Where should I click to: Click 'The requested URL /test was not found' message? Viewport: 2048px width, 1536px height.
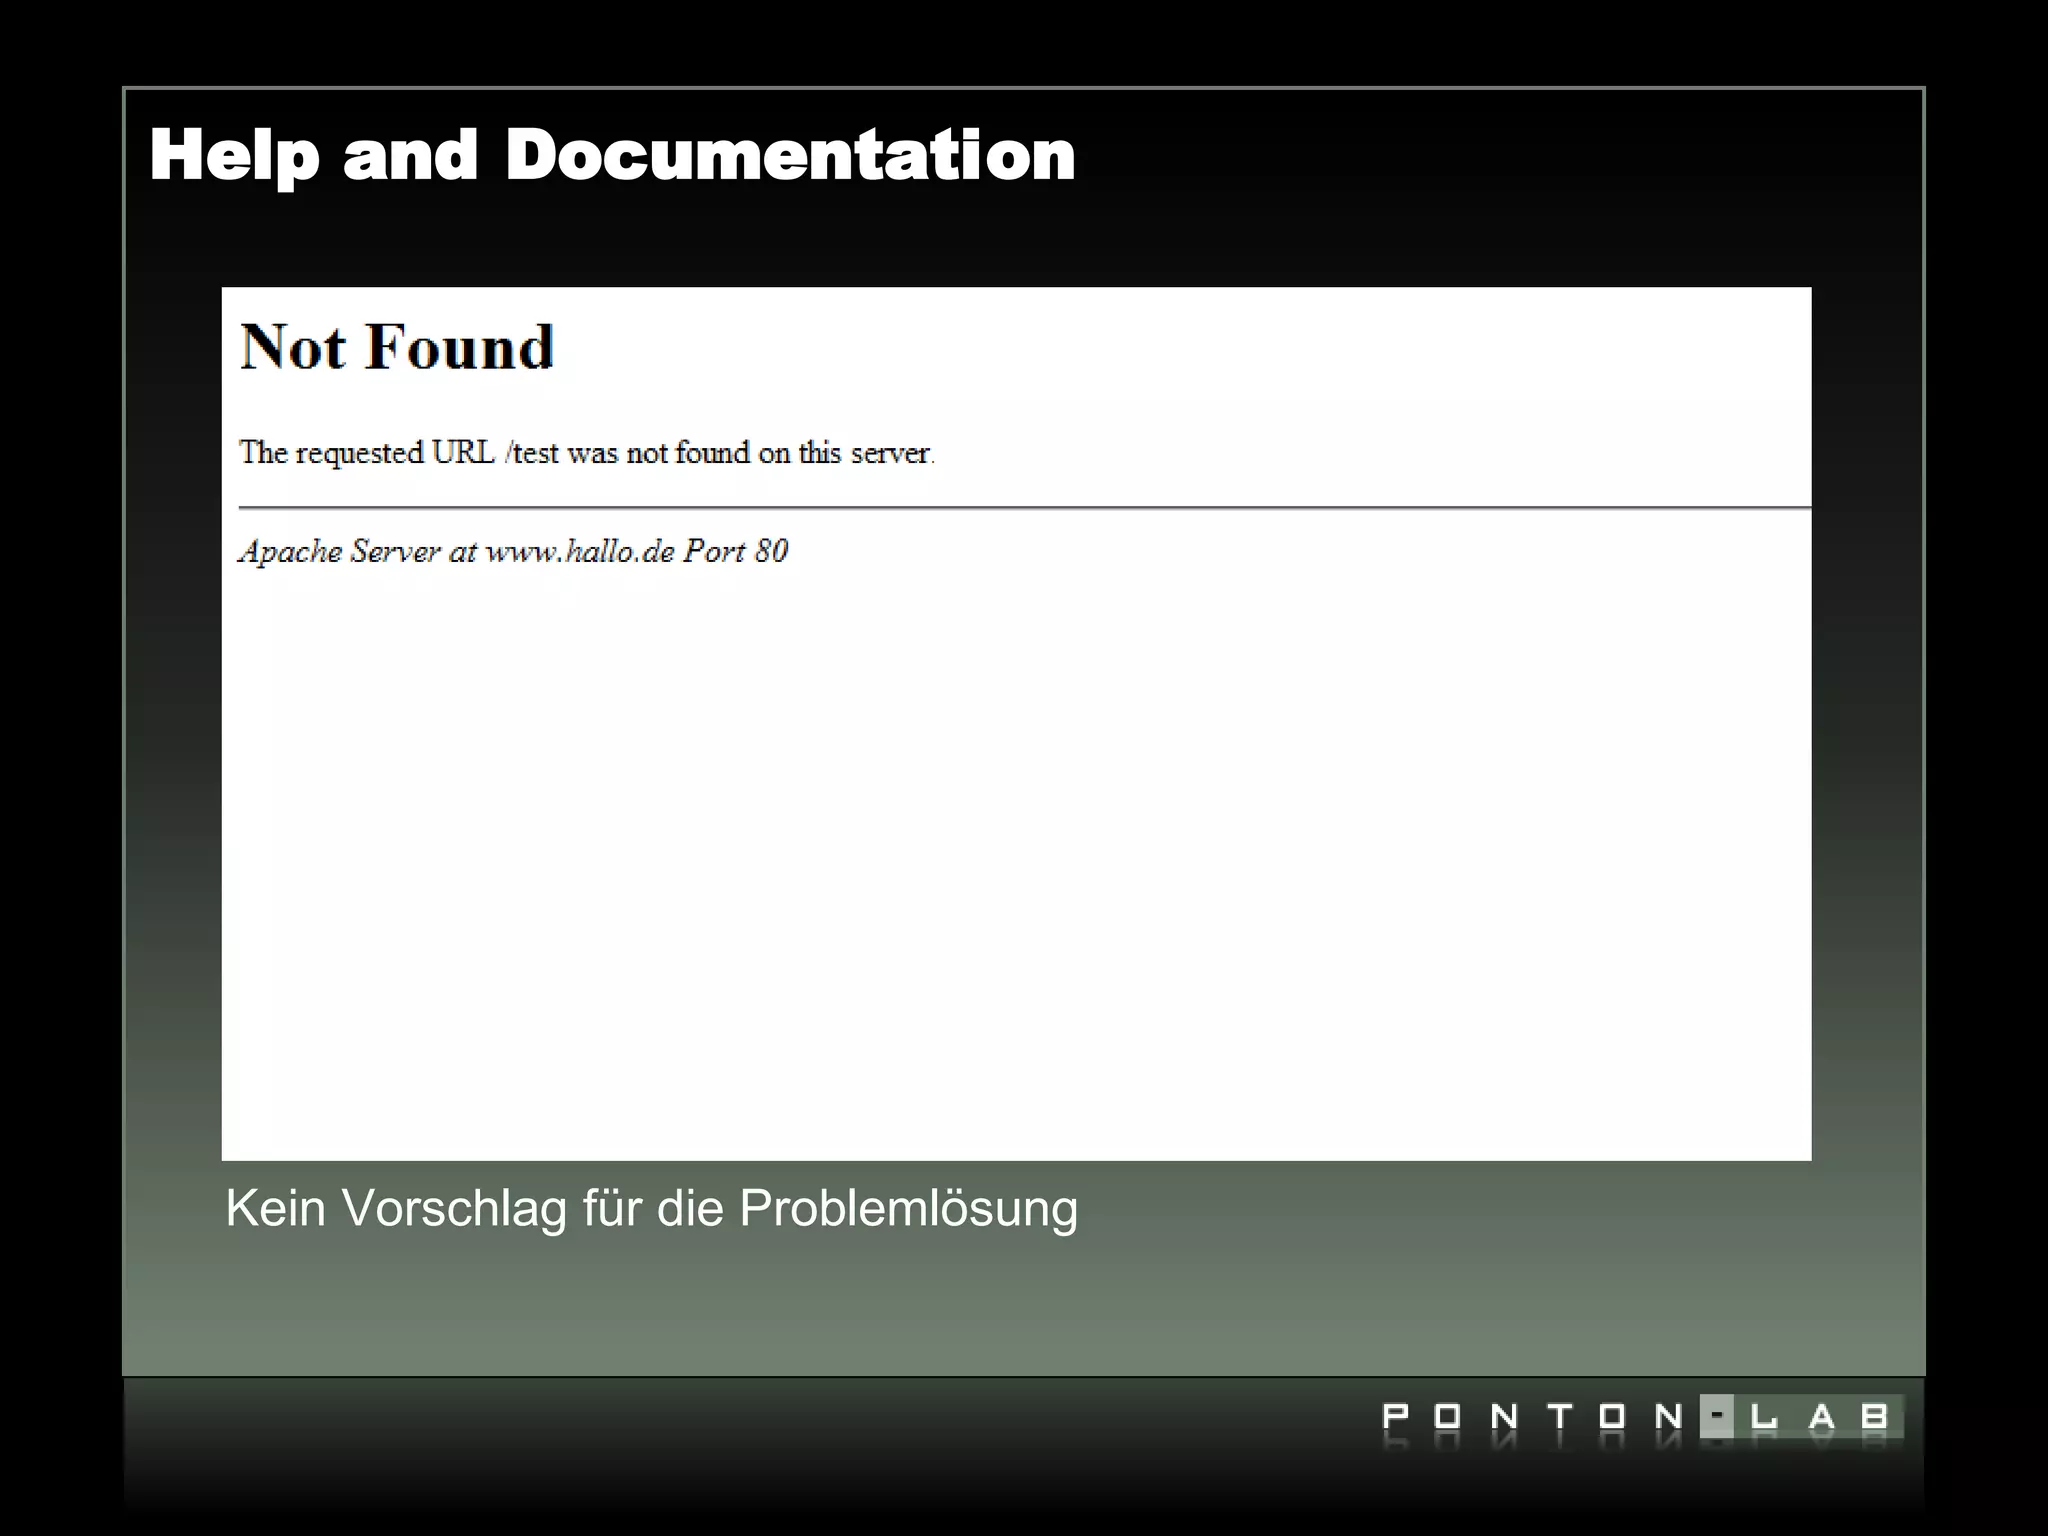click(x=587, y=453)
